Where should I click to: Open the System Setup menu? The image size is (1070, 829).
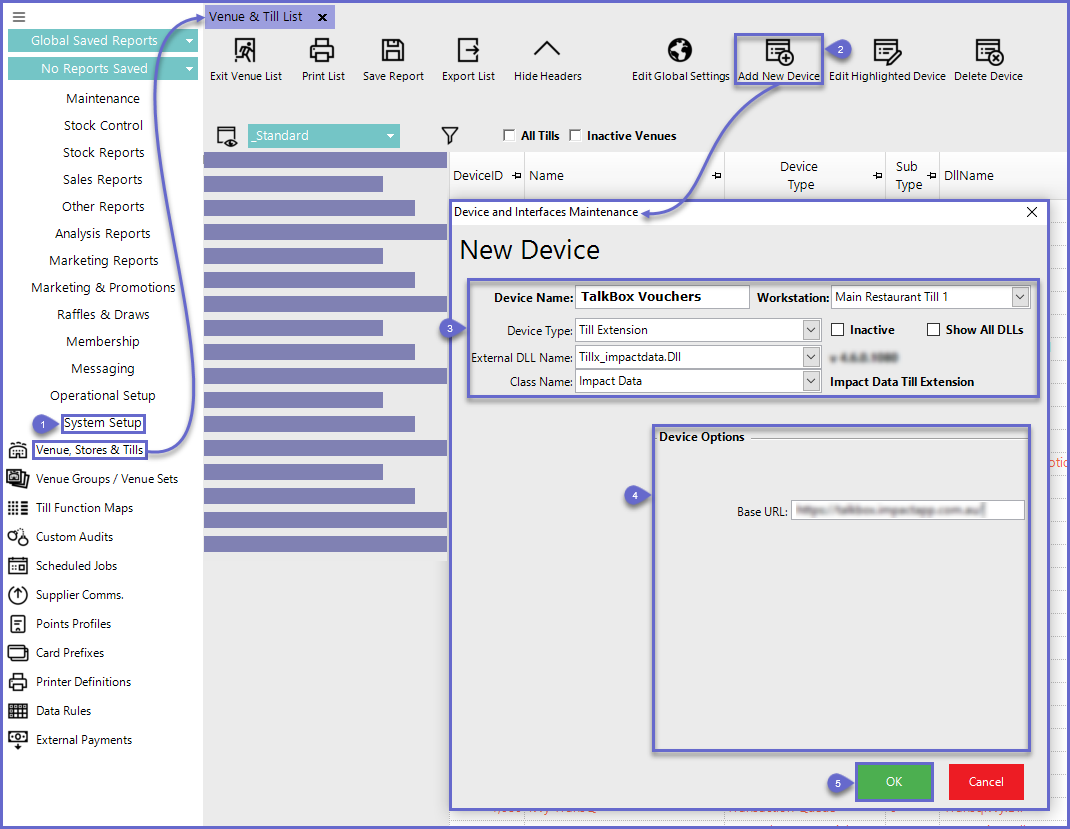103,423
